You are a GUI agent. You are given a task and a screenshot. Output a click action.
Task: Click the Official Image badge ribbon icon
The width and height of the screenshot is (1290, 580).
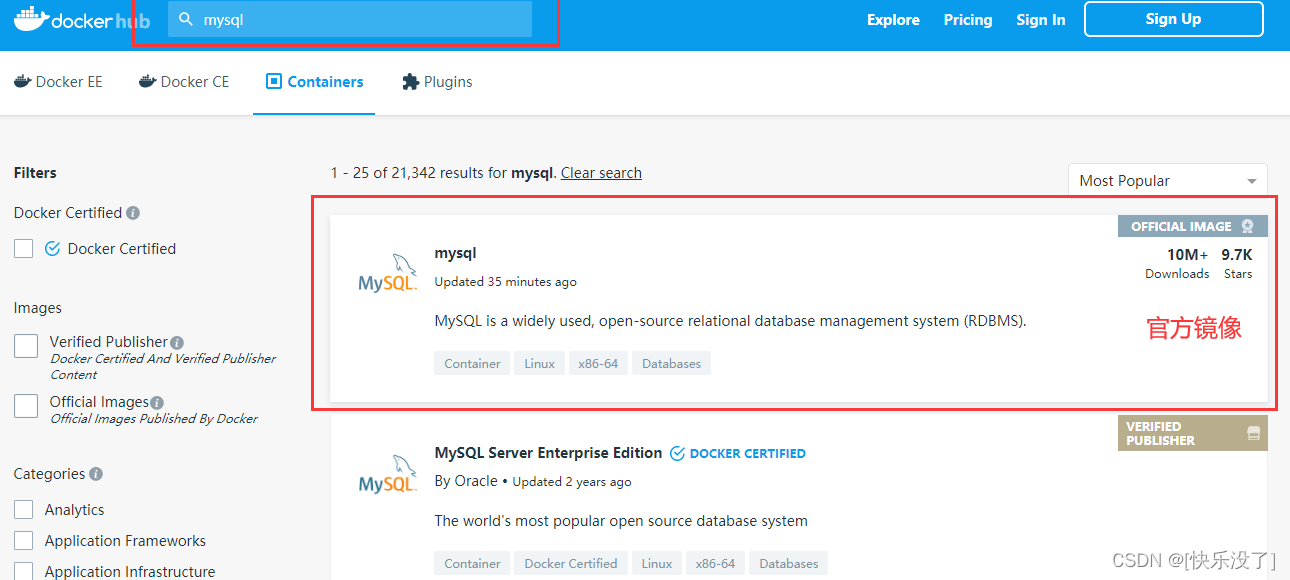(x=1247, y=226)
